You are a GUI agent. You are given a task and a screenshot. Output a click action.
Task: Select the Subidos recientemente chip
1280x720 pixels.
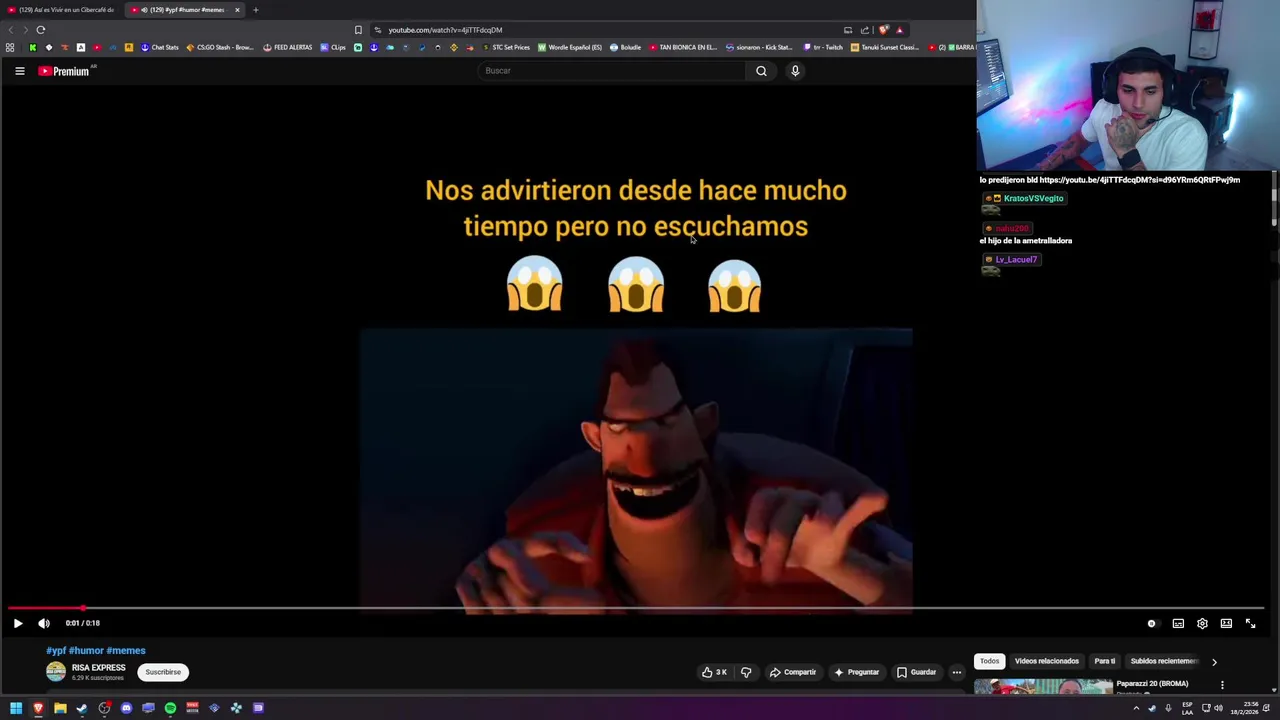click(x=1164, y=661)
